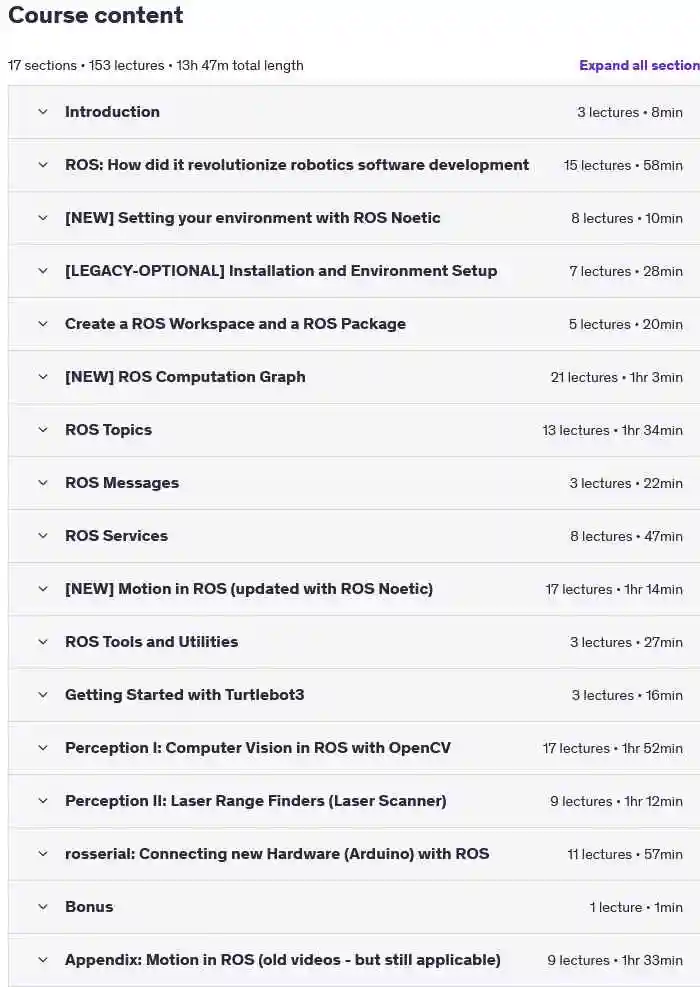Viewport: 700px width, 987px height.
Task: Open Setting your environment with ROS Noetic
Action: pyautogui.click(x=252, y=218)
